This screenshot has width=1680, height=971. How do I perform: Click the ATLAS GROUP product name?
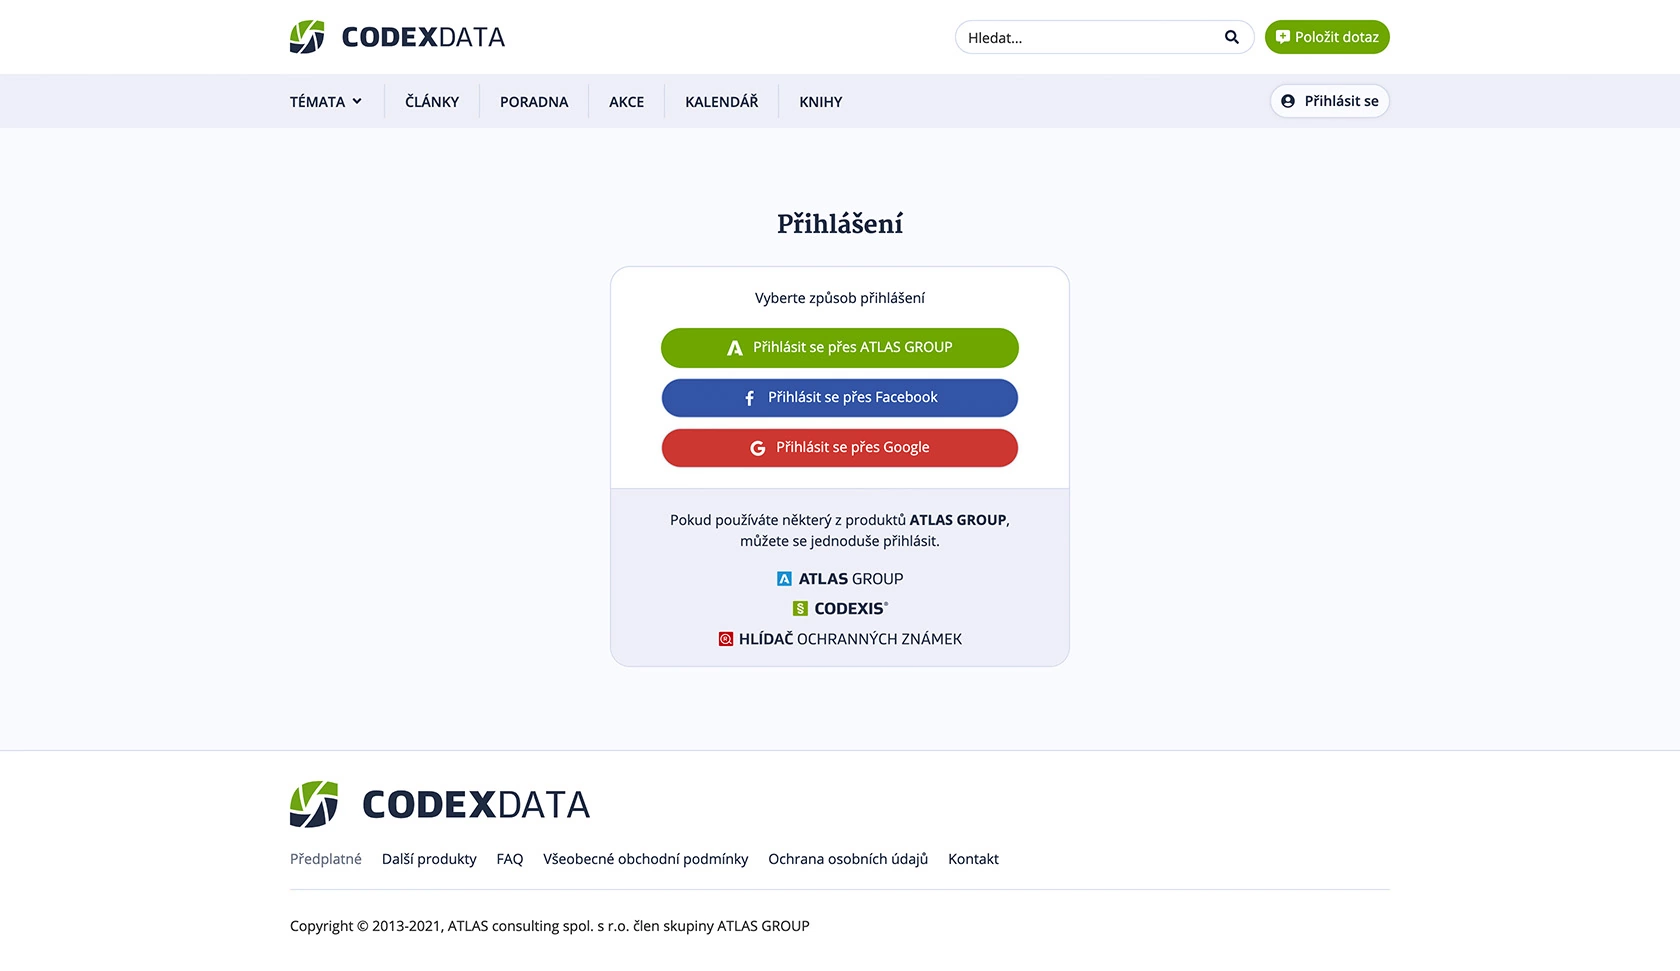(851, 579)
